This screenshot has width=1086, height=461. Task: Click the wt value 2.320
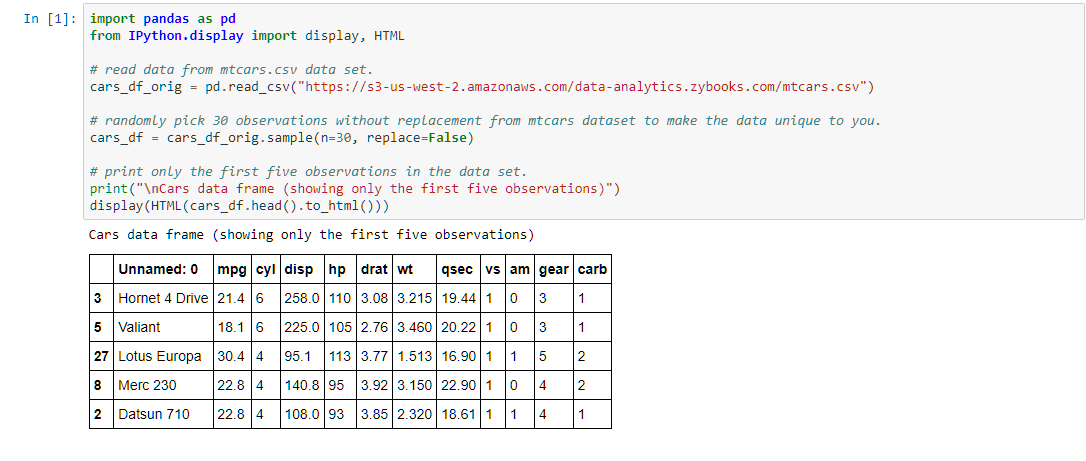point(414,415)
